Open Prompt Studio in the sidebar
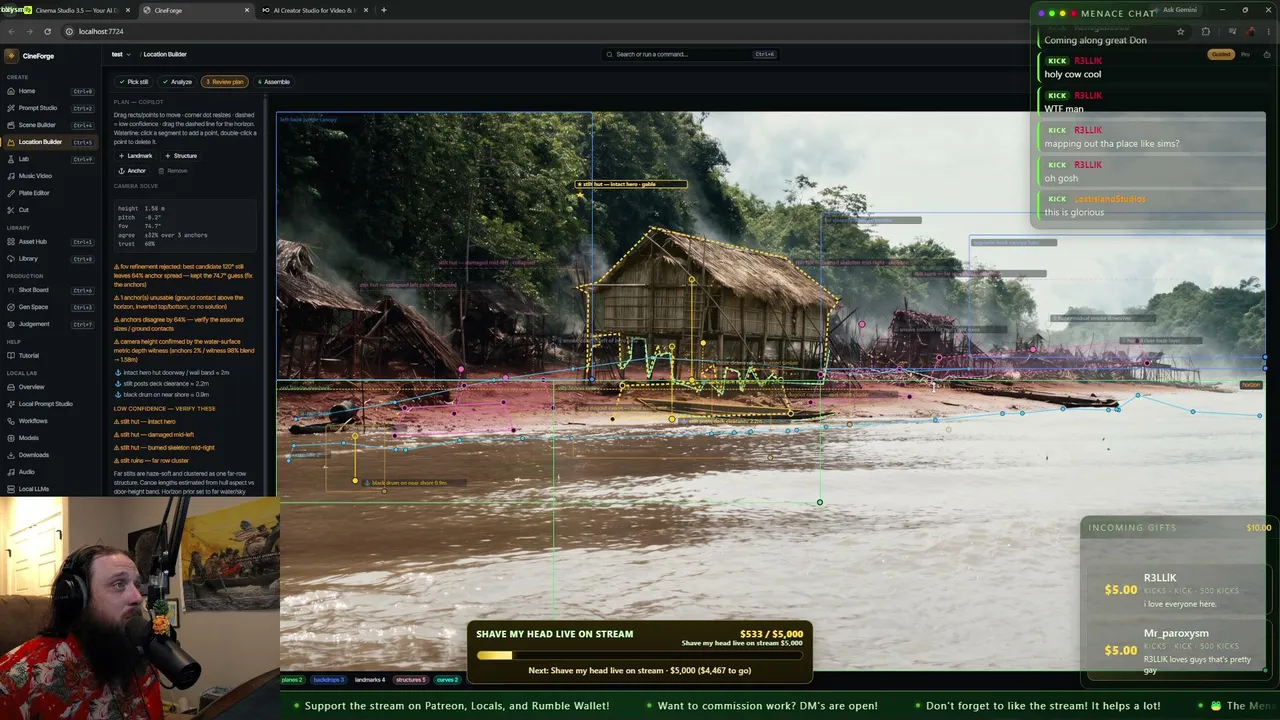Image resolution: width=1280 pixels, height=720 pixels. (x=38, y=108)
